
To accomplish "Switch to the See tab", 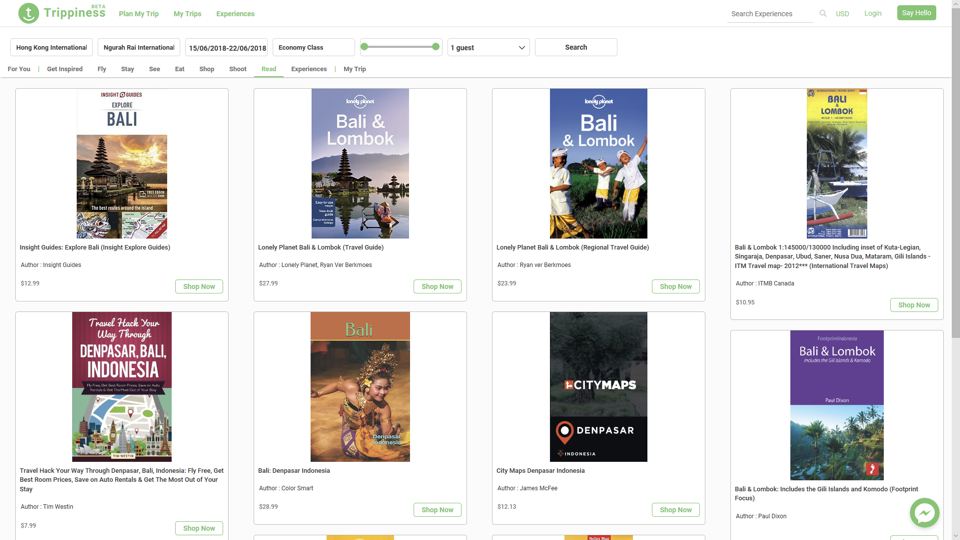I will pyautogui.click(x=154, y=69).
